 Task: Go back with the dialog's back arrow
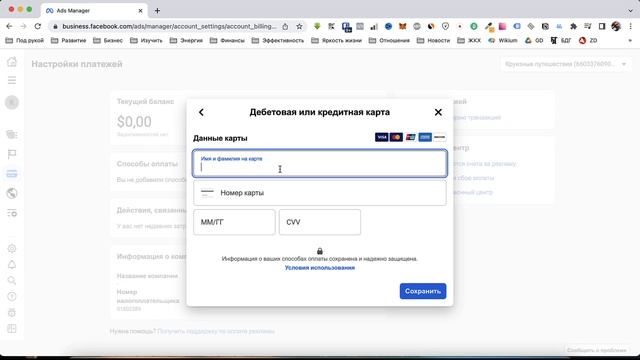[x=201, y=112]
